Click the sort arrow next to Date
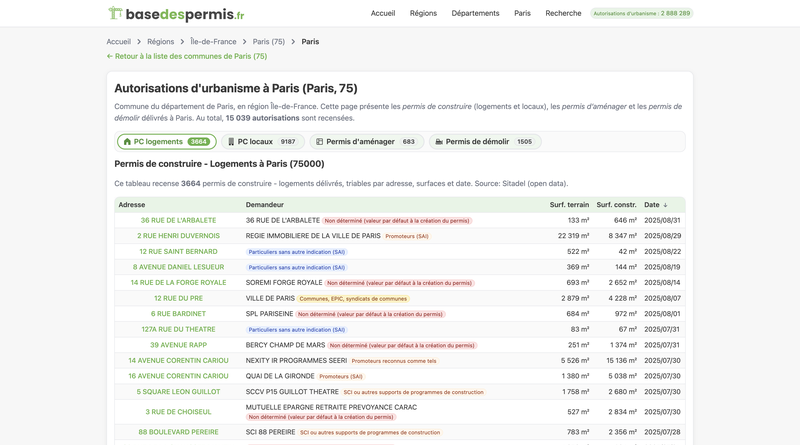 click(x=666, y=205)
